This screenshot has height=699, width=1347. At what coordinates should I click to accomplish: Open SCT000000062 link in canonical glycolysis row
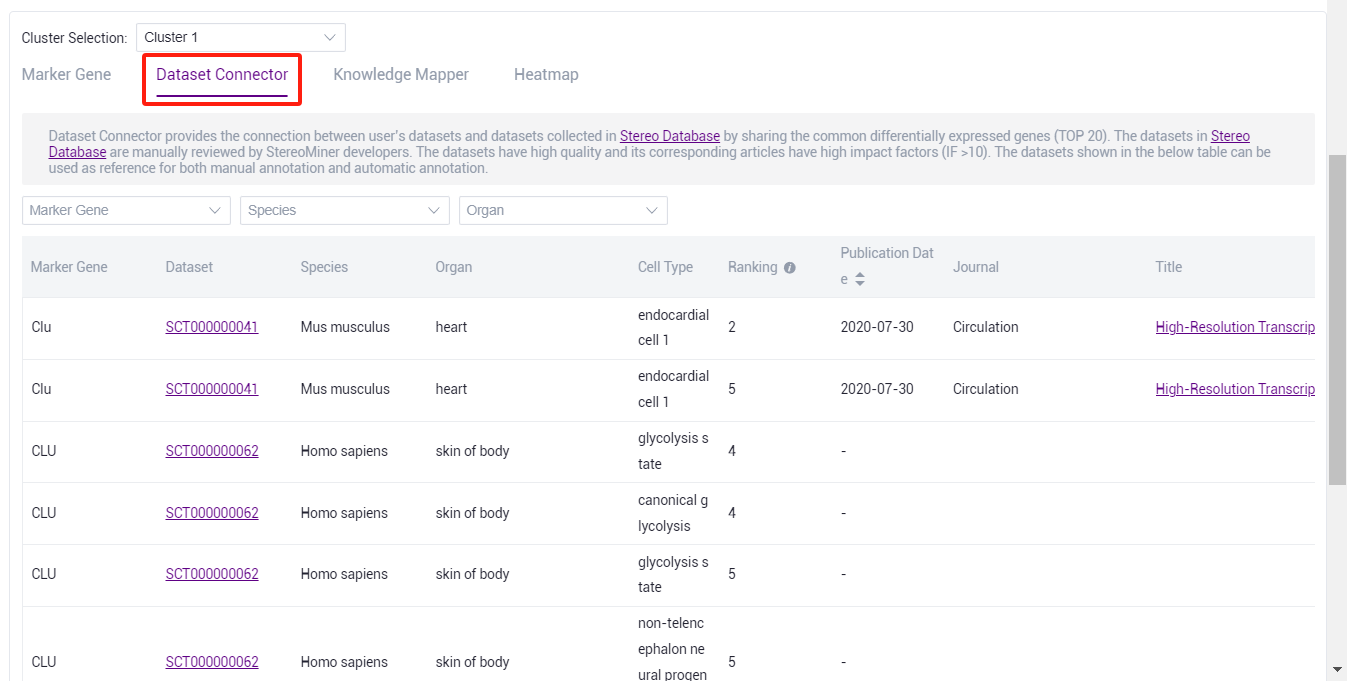point(212,513)
